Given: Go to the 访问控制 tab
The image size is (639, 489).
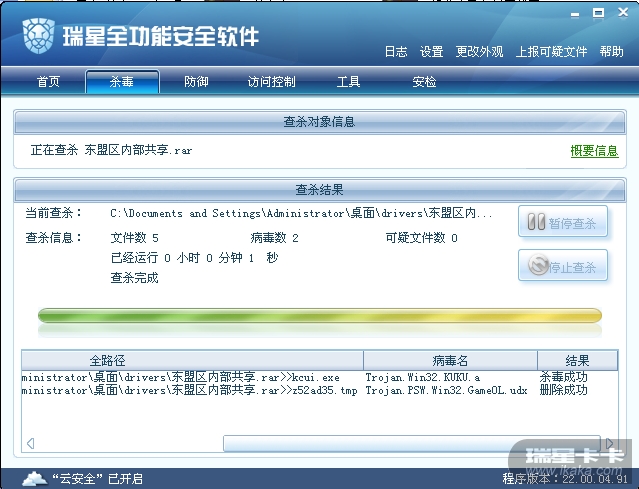Looking at the screenshot, I should tap(271, 82).
